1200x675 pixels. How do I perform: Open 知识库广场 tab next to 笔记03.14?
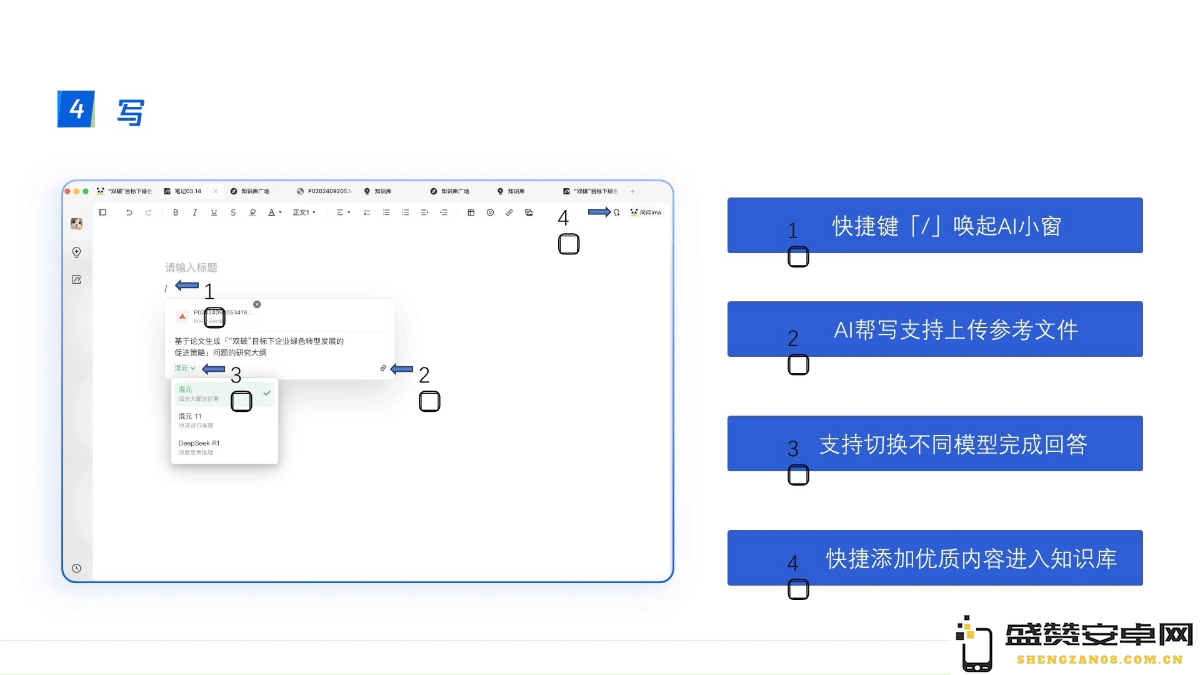[249, 191]
